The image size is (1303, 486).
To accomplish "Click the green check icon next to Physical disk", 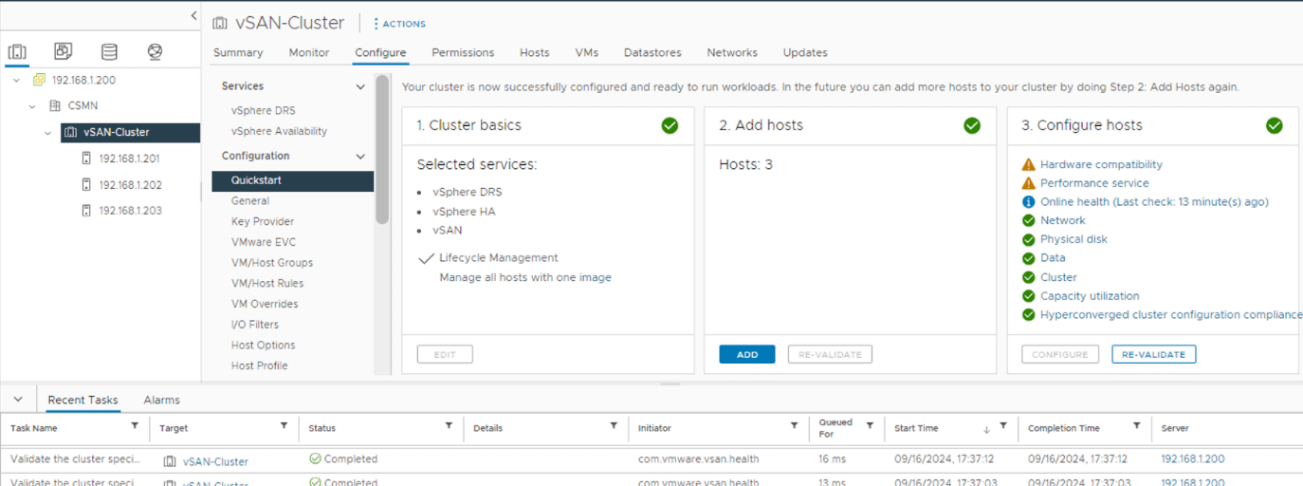I will (1028, 239).
